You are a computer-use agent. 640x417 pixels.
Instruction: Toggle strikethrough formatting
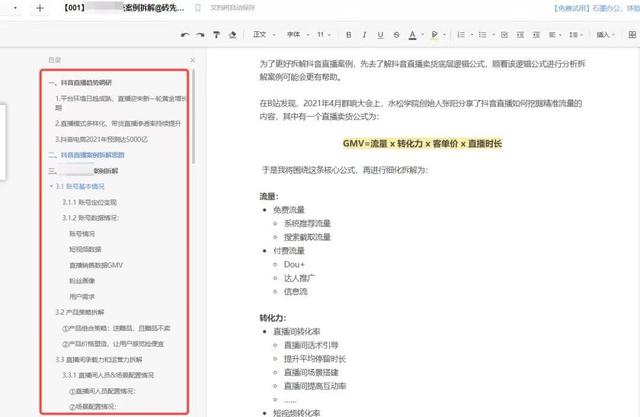point(396,35)
